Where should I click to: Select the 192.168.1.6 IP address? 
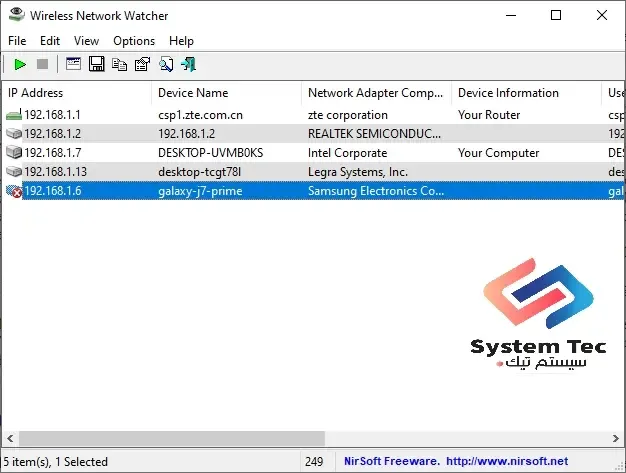pyautogui.click(x=53, y=191)
